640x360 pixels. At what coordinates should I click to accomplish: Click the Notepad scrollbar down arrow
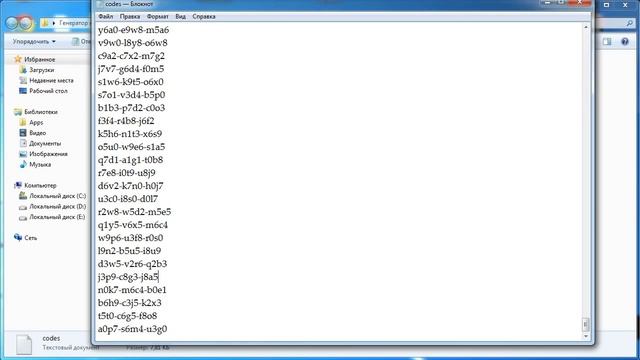[x=586, y=336]
